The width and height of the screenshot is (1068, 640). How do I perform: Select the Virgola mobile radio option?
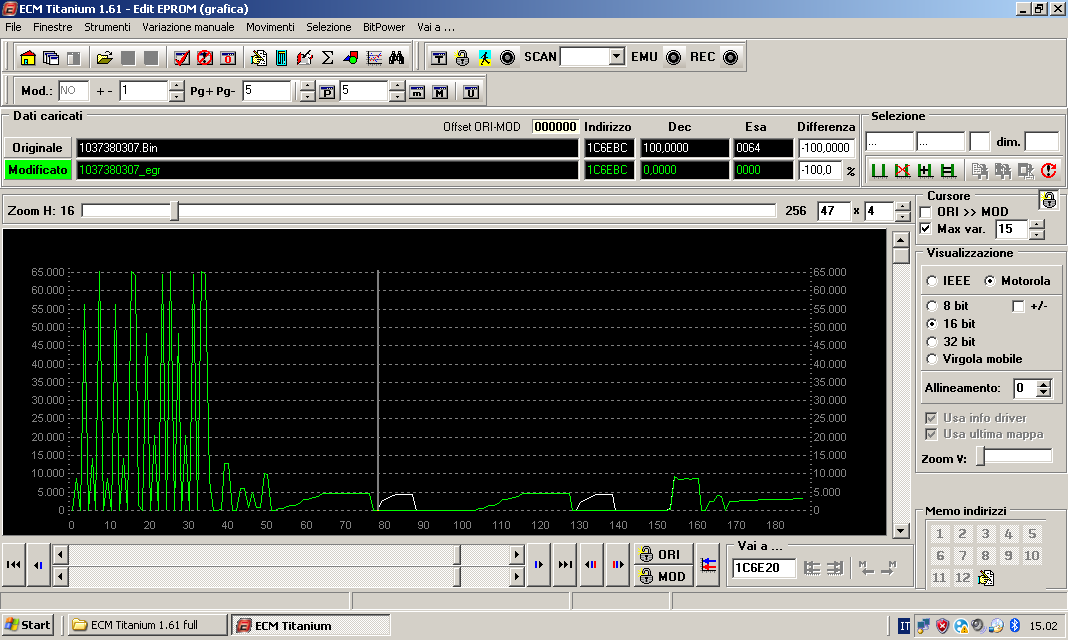932,359
